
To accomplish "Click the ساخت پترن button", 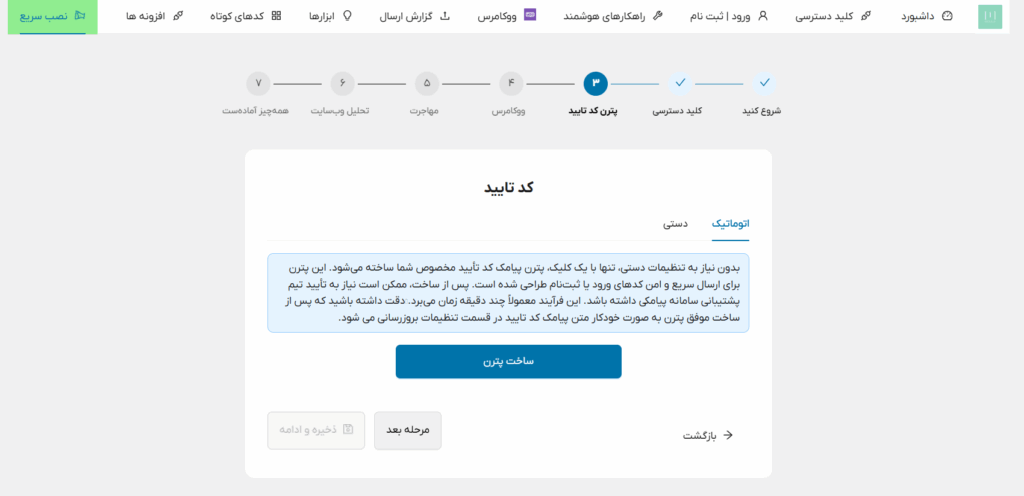I will pos(508,361).
